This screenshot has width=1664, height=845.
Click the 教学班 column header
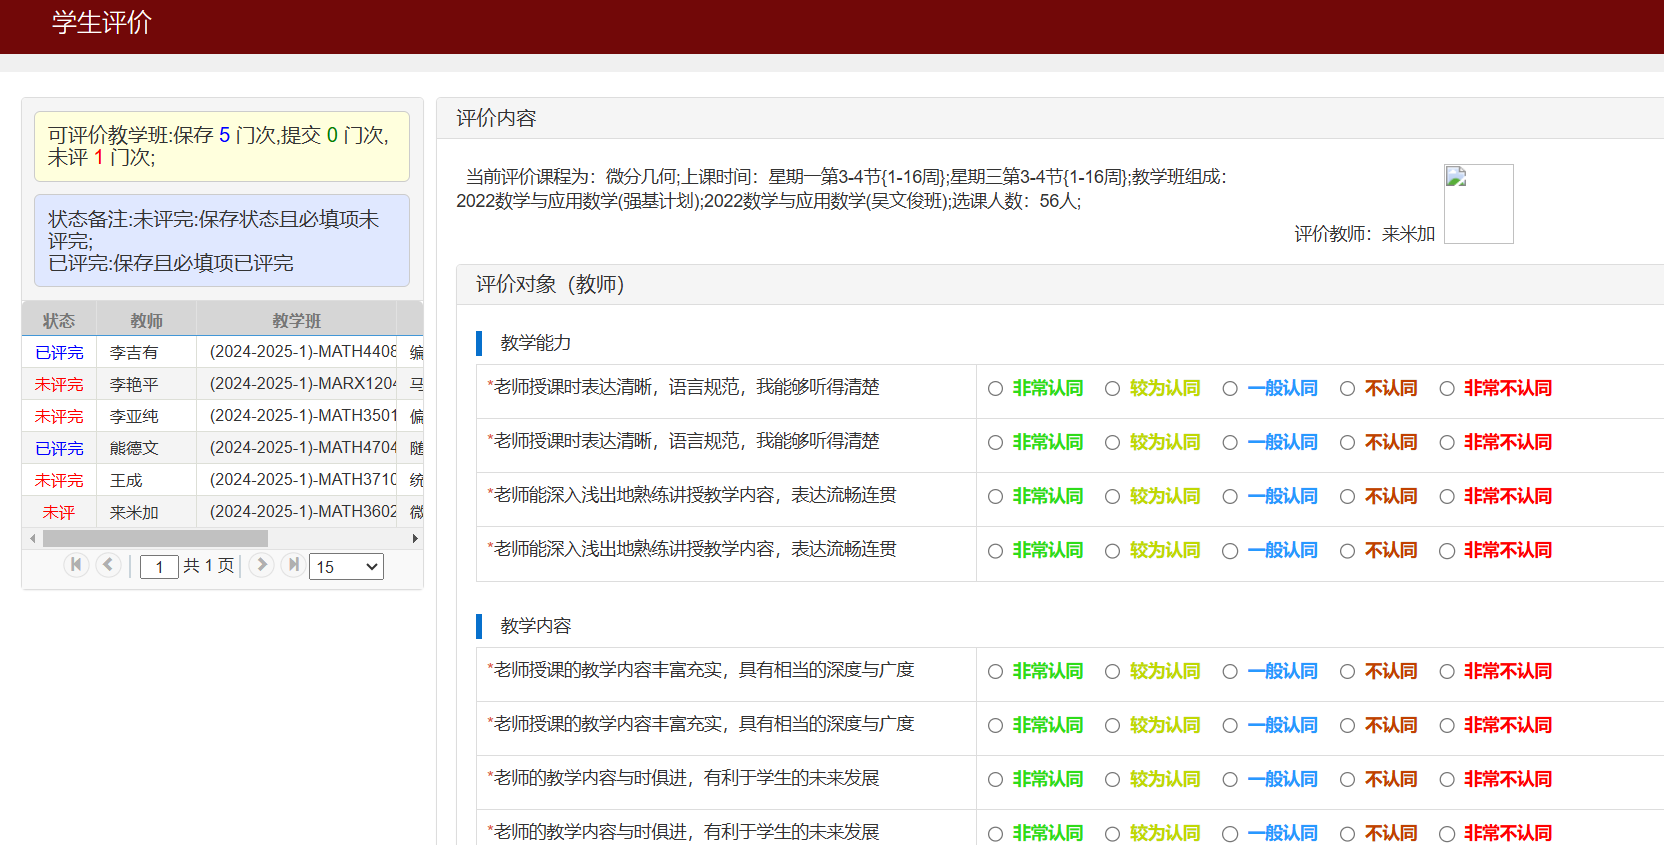296,321
